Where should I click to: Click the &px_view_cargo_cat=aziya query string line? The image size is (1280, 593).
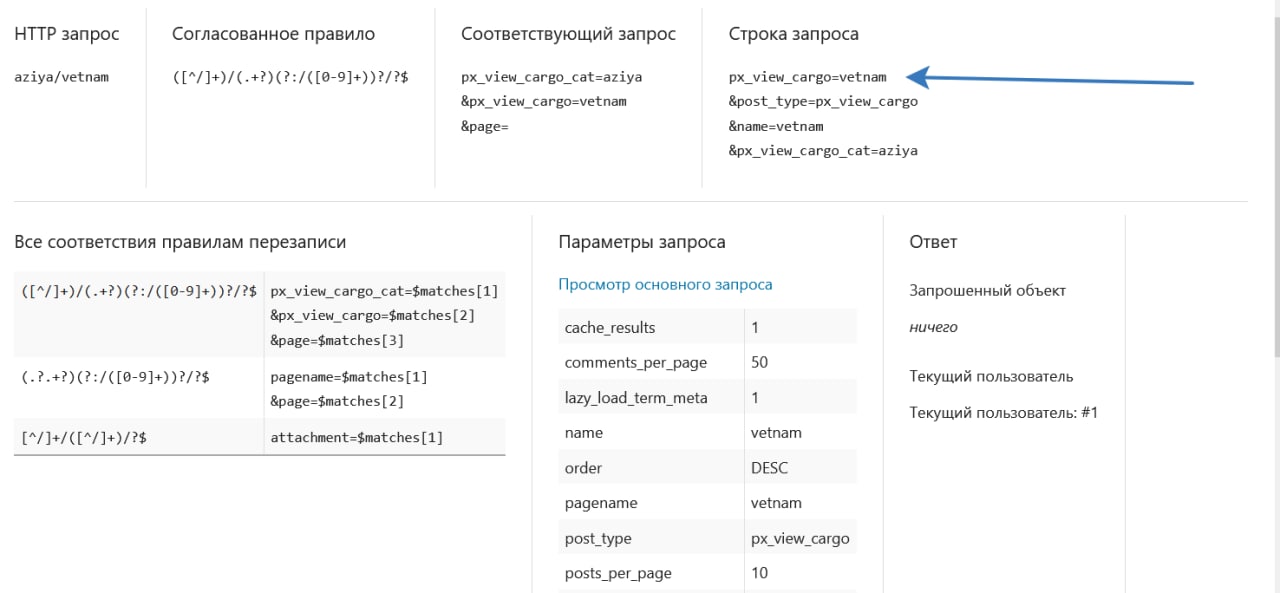pyautogui.click(x=823, y=151)
